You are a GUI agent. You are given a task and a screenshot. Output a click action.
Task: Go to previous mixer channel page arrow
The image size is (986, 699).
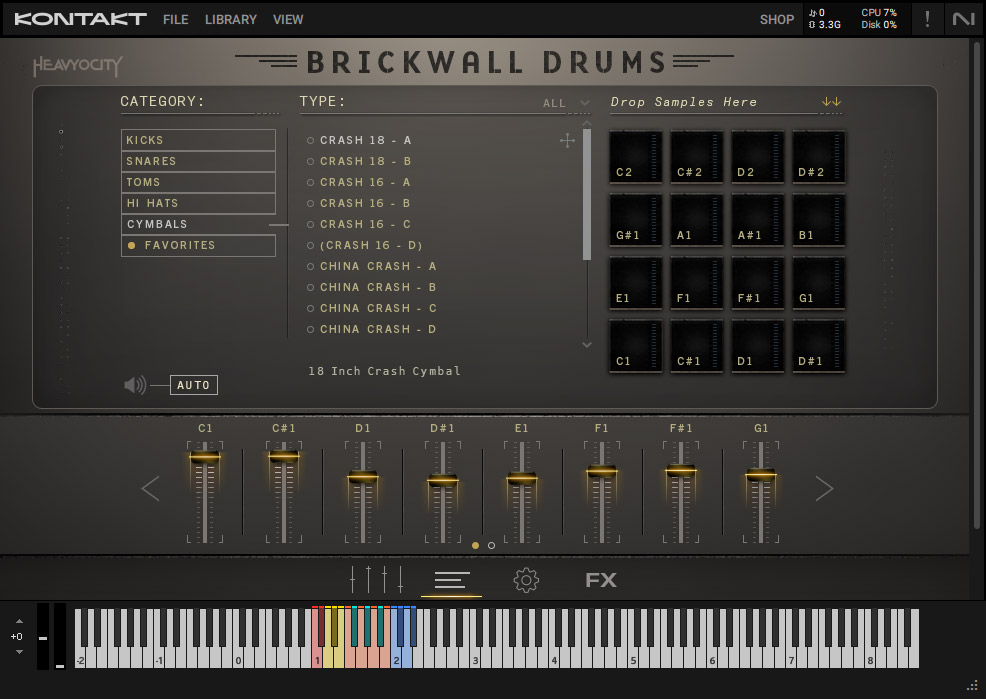[150, 488]
